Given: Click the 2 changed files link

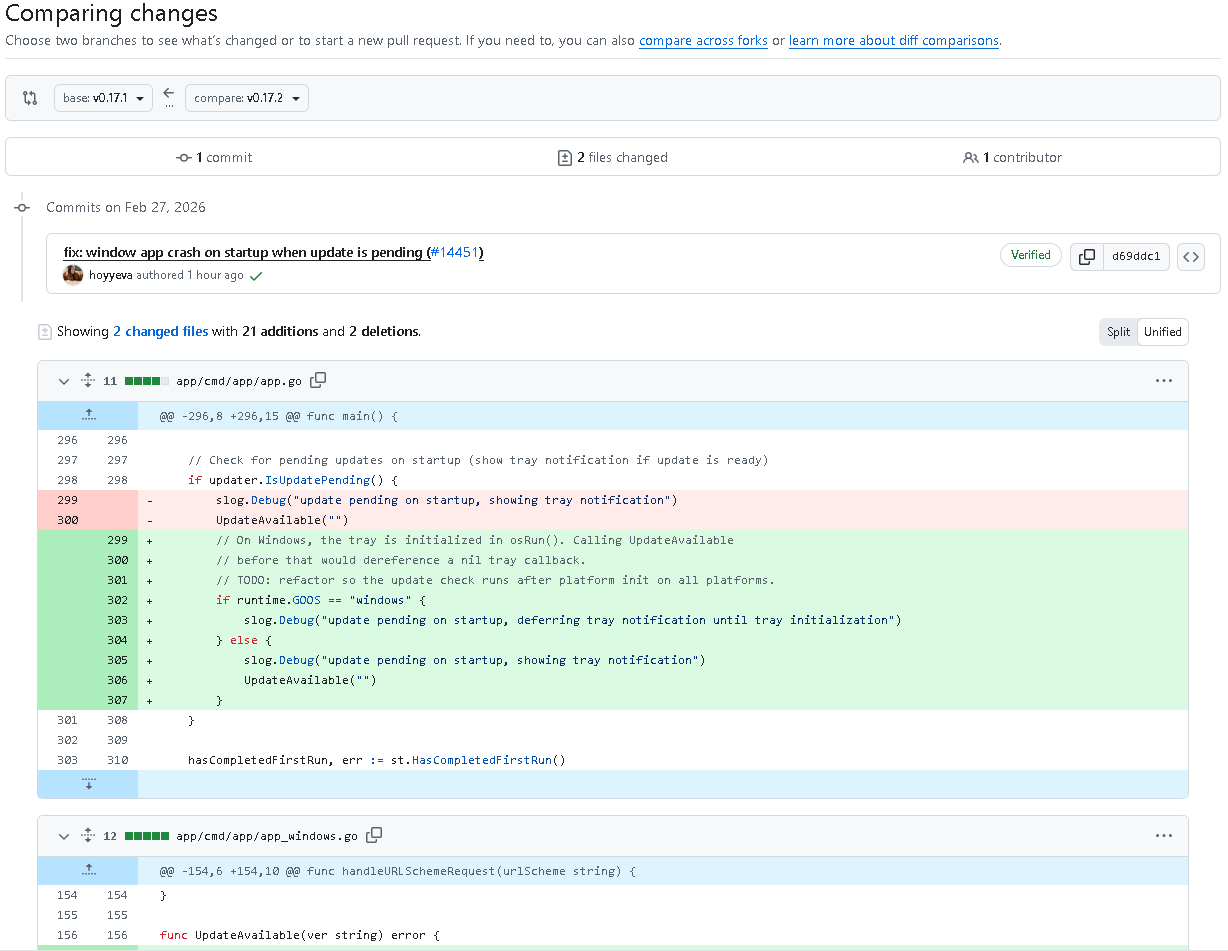Looking at the screenshot, I should tap(160, 331).
